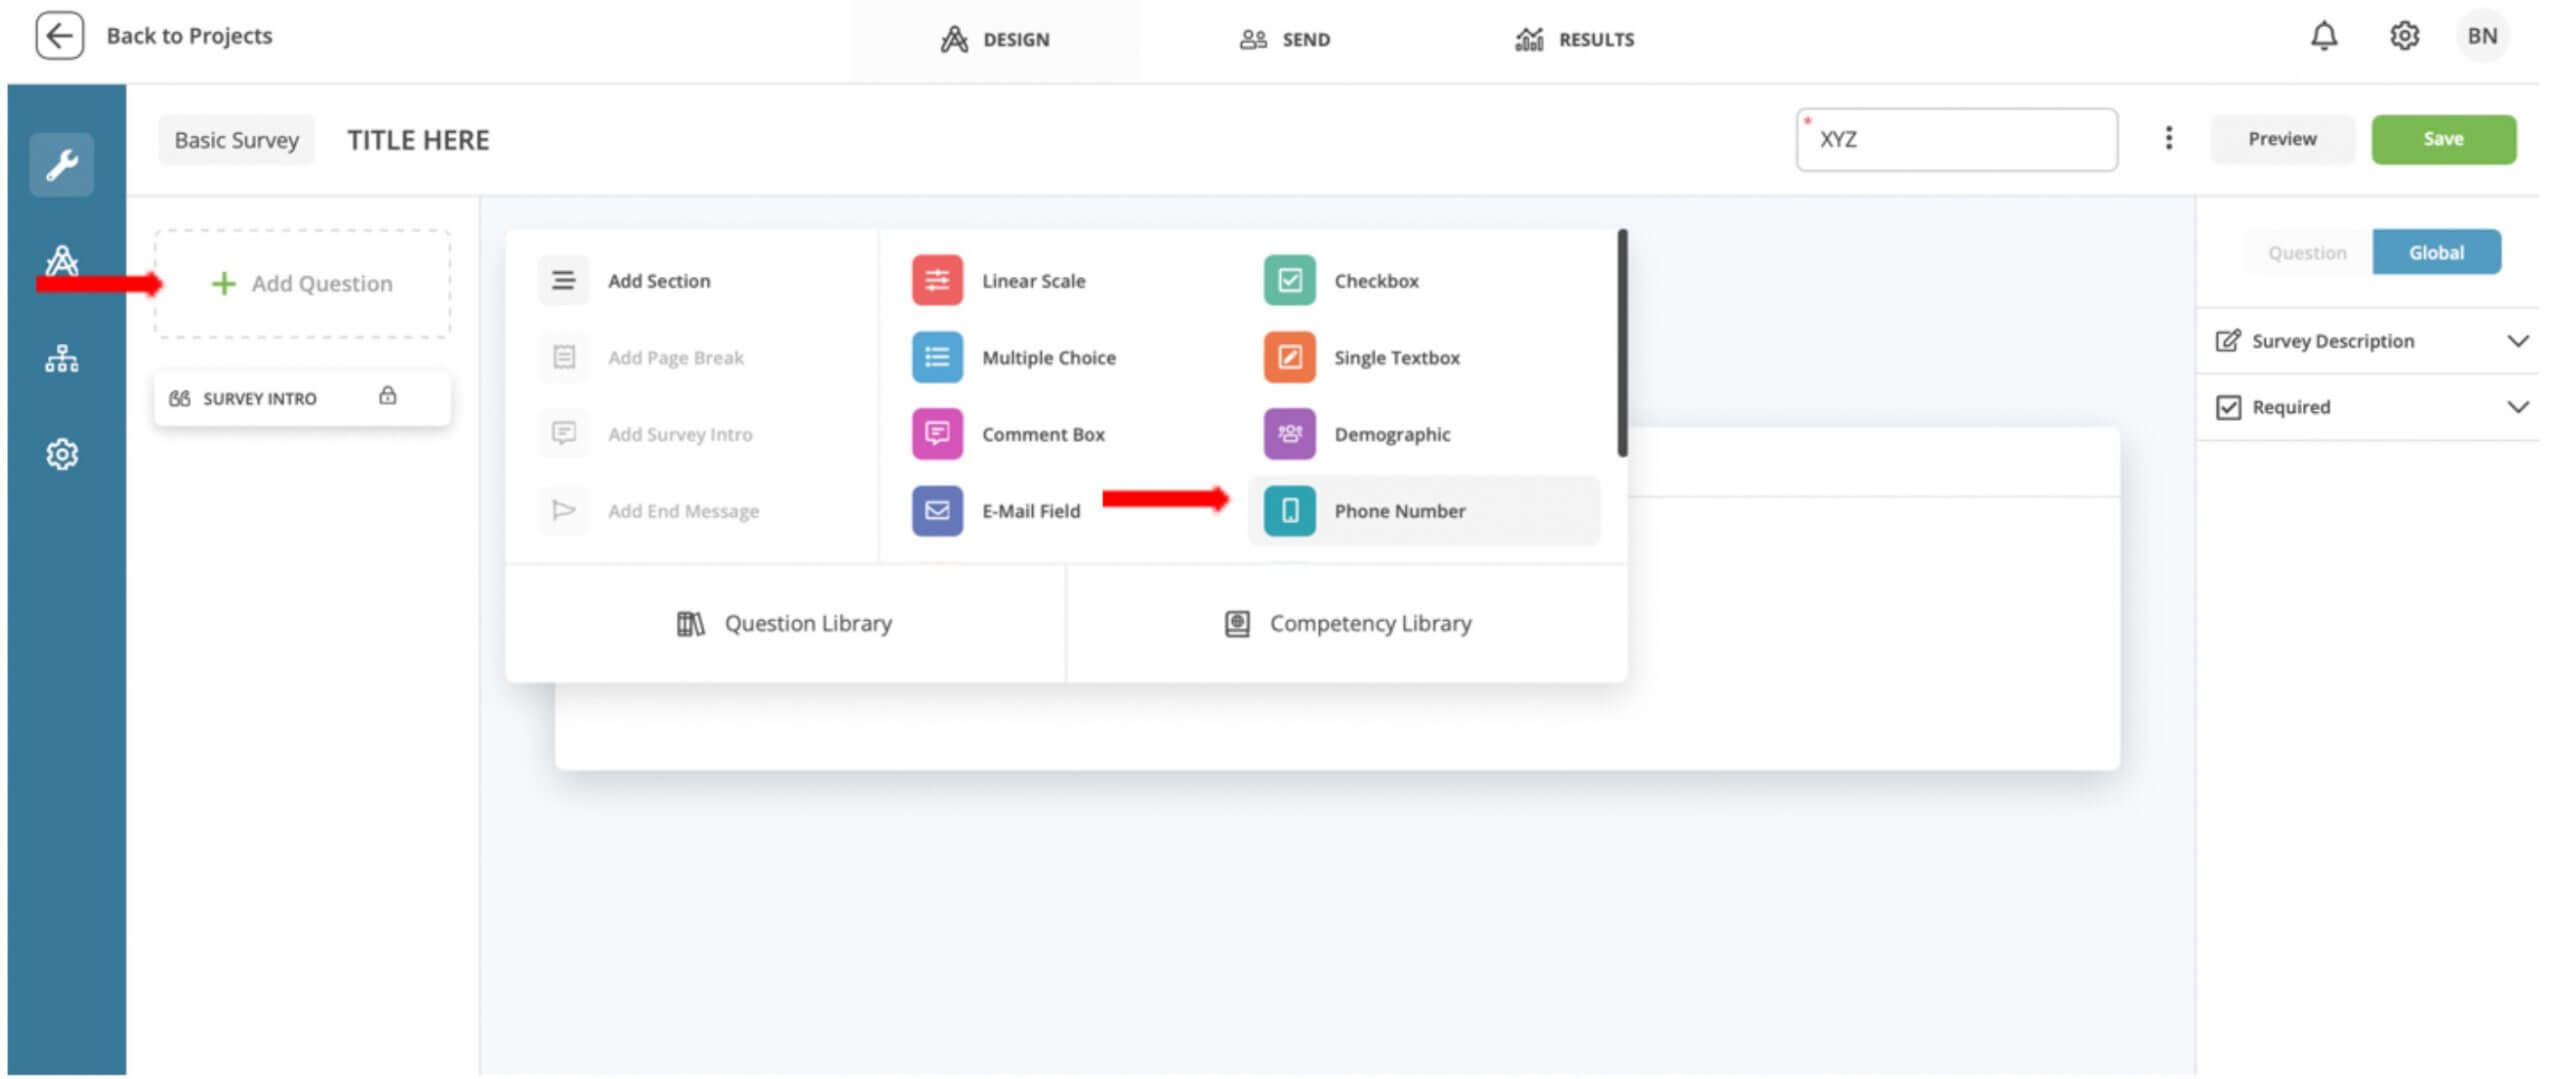Image resolution: width=2560 pixels, height=1079 pixels.
Task: Choose Add Page Break entry
Action: [676, 357]
